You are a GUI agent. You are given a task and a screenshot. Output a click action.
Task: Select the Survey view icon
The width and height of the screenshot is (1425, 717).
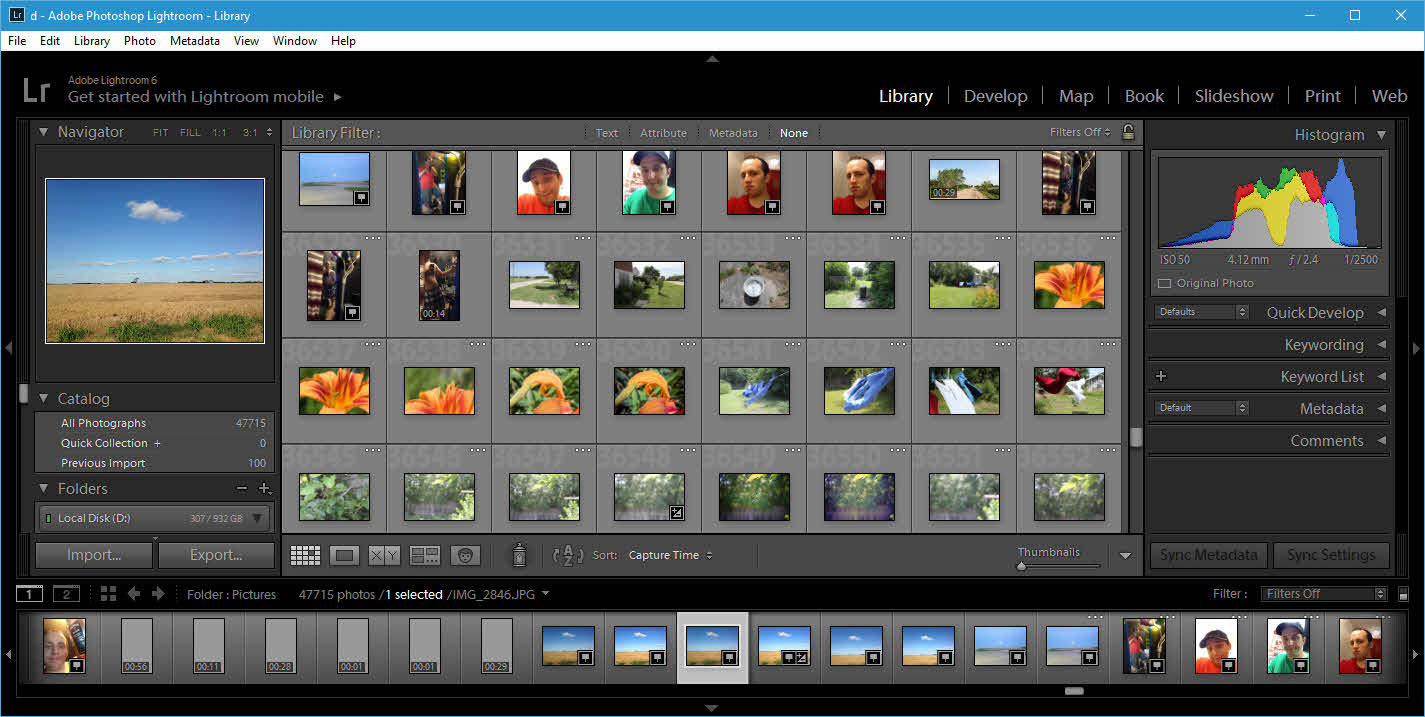(425, 555)
